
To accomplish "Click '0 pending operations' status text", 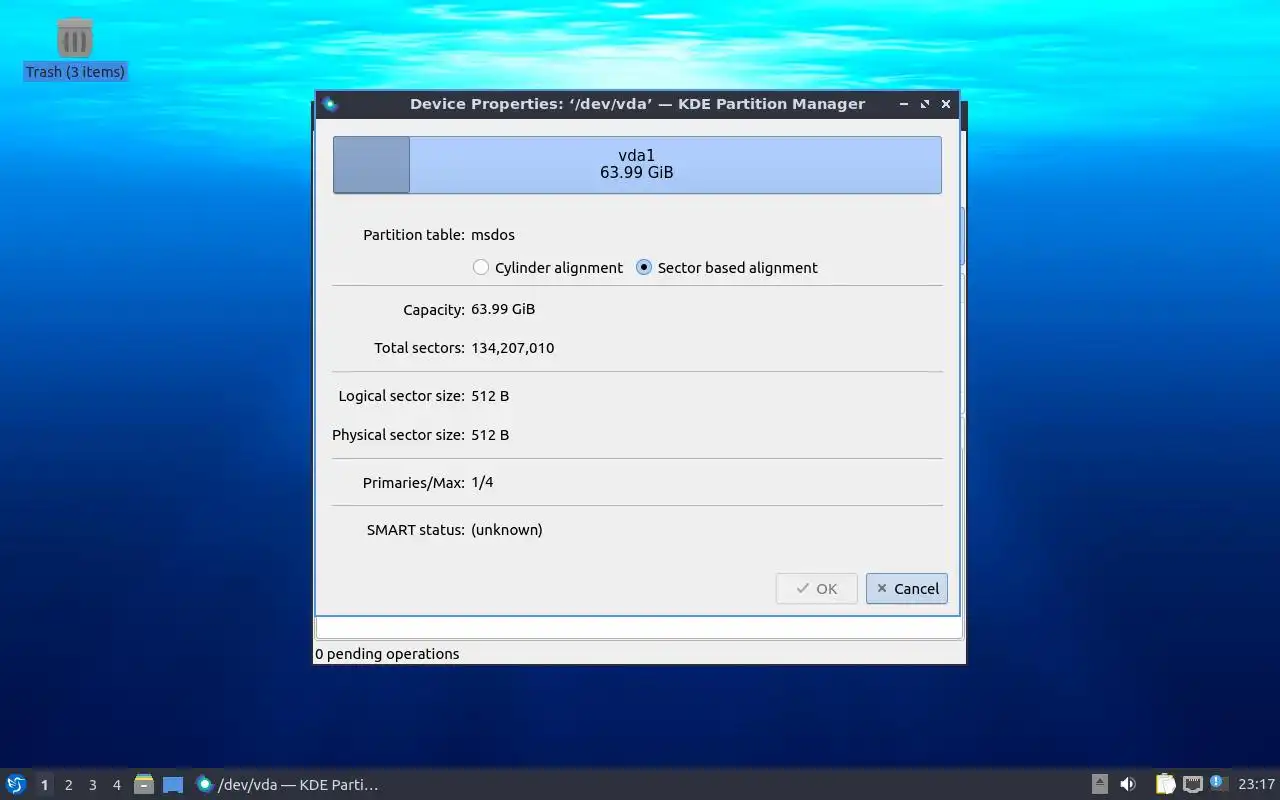I will pyautogui.click(x=387, y=654).
